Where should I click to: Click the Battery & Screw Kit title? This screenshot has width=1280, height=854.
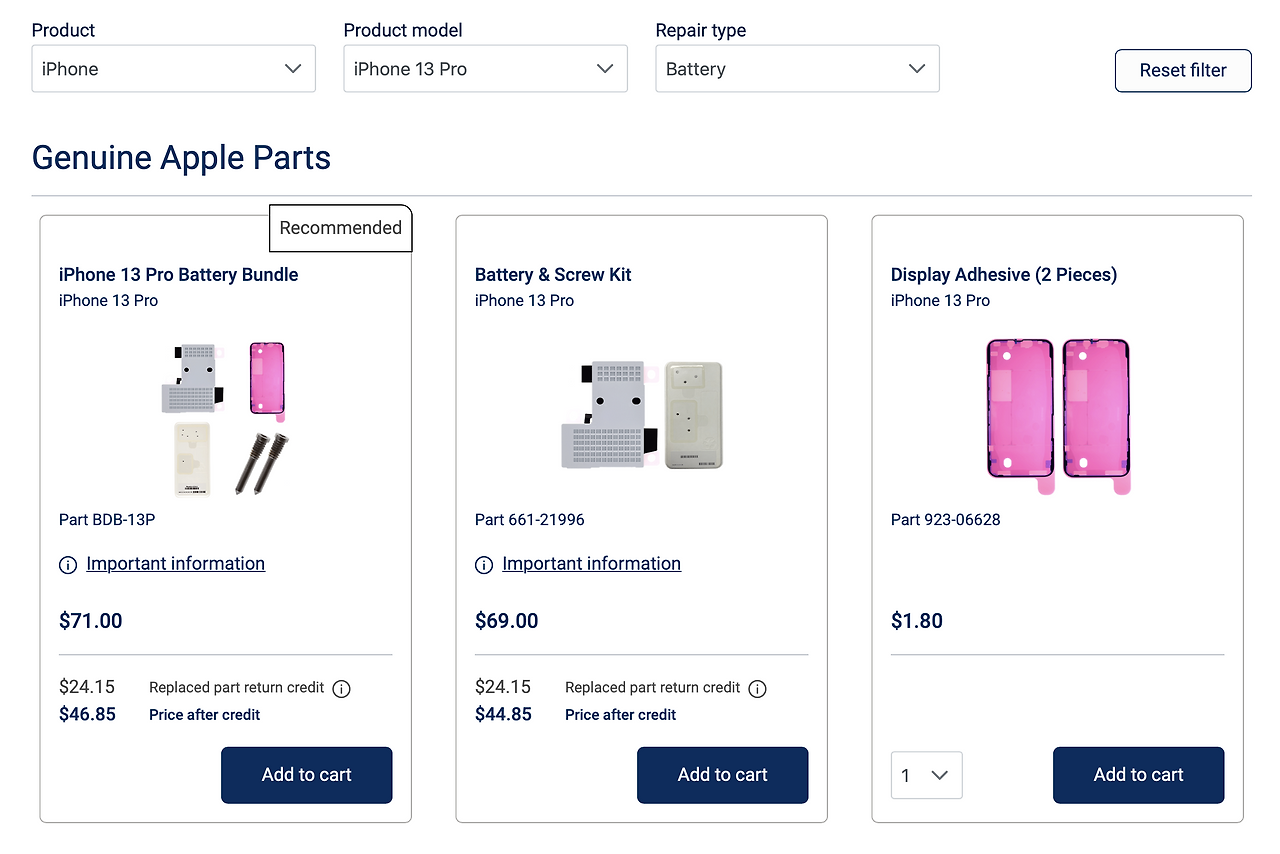tap(553, 275)
